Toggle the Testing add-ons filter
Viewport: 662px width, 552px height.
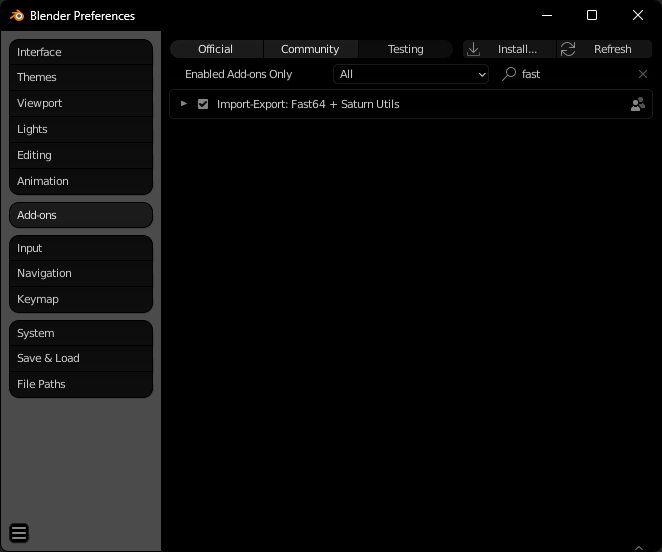[405, 49]
